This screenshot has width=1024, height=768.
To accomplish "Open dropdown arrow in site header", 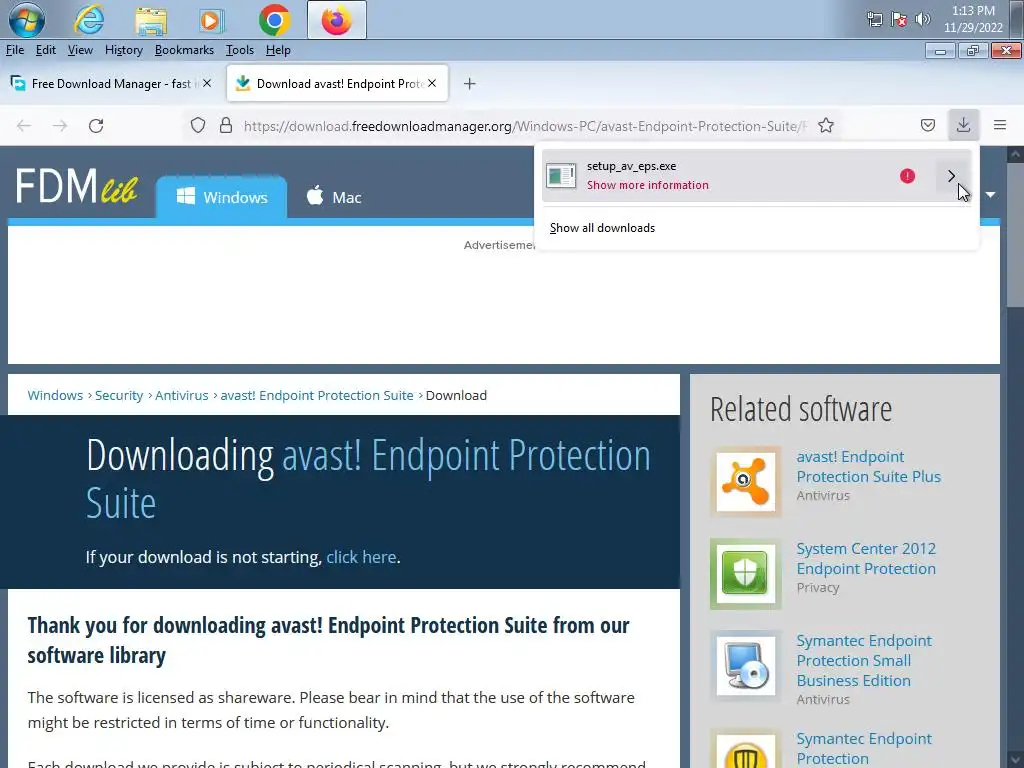I will (x=991, y=195).
